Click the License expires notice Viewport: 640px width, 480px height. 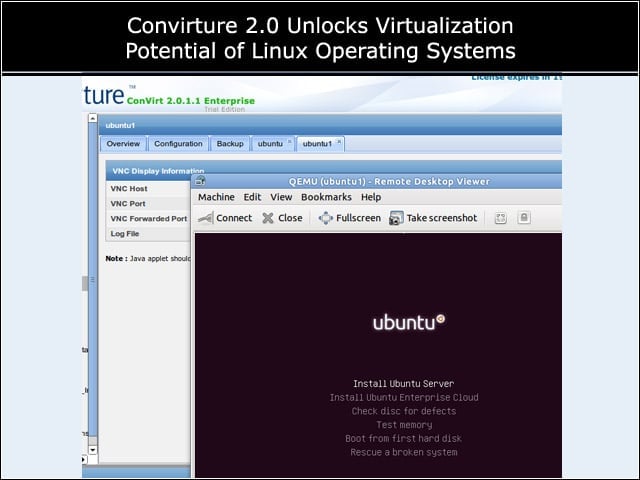point(516,78)
